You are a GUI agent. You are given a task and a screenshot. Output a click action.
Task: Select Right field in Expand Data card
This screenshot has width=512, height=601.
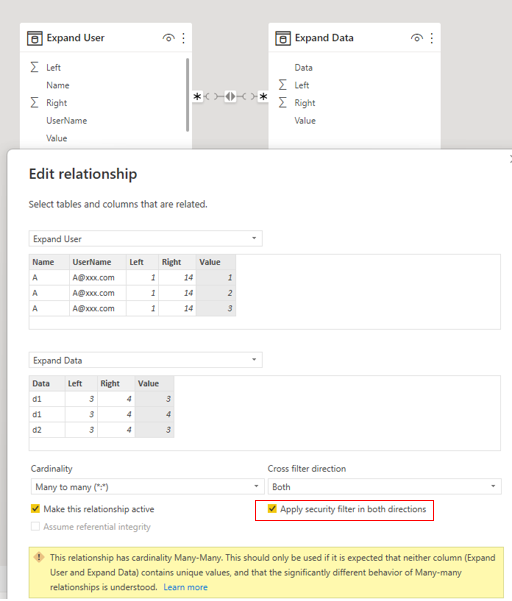(305, 103)
